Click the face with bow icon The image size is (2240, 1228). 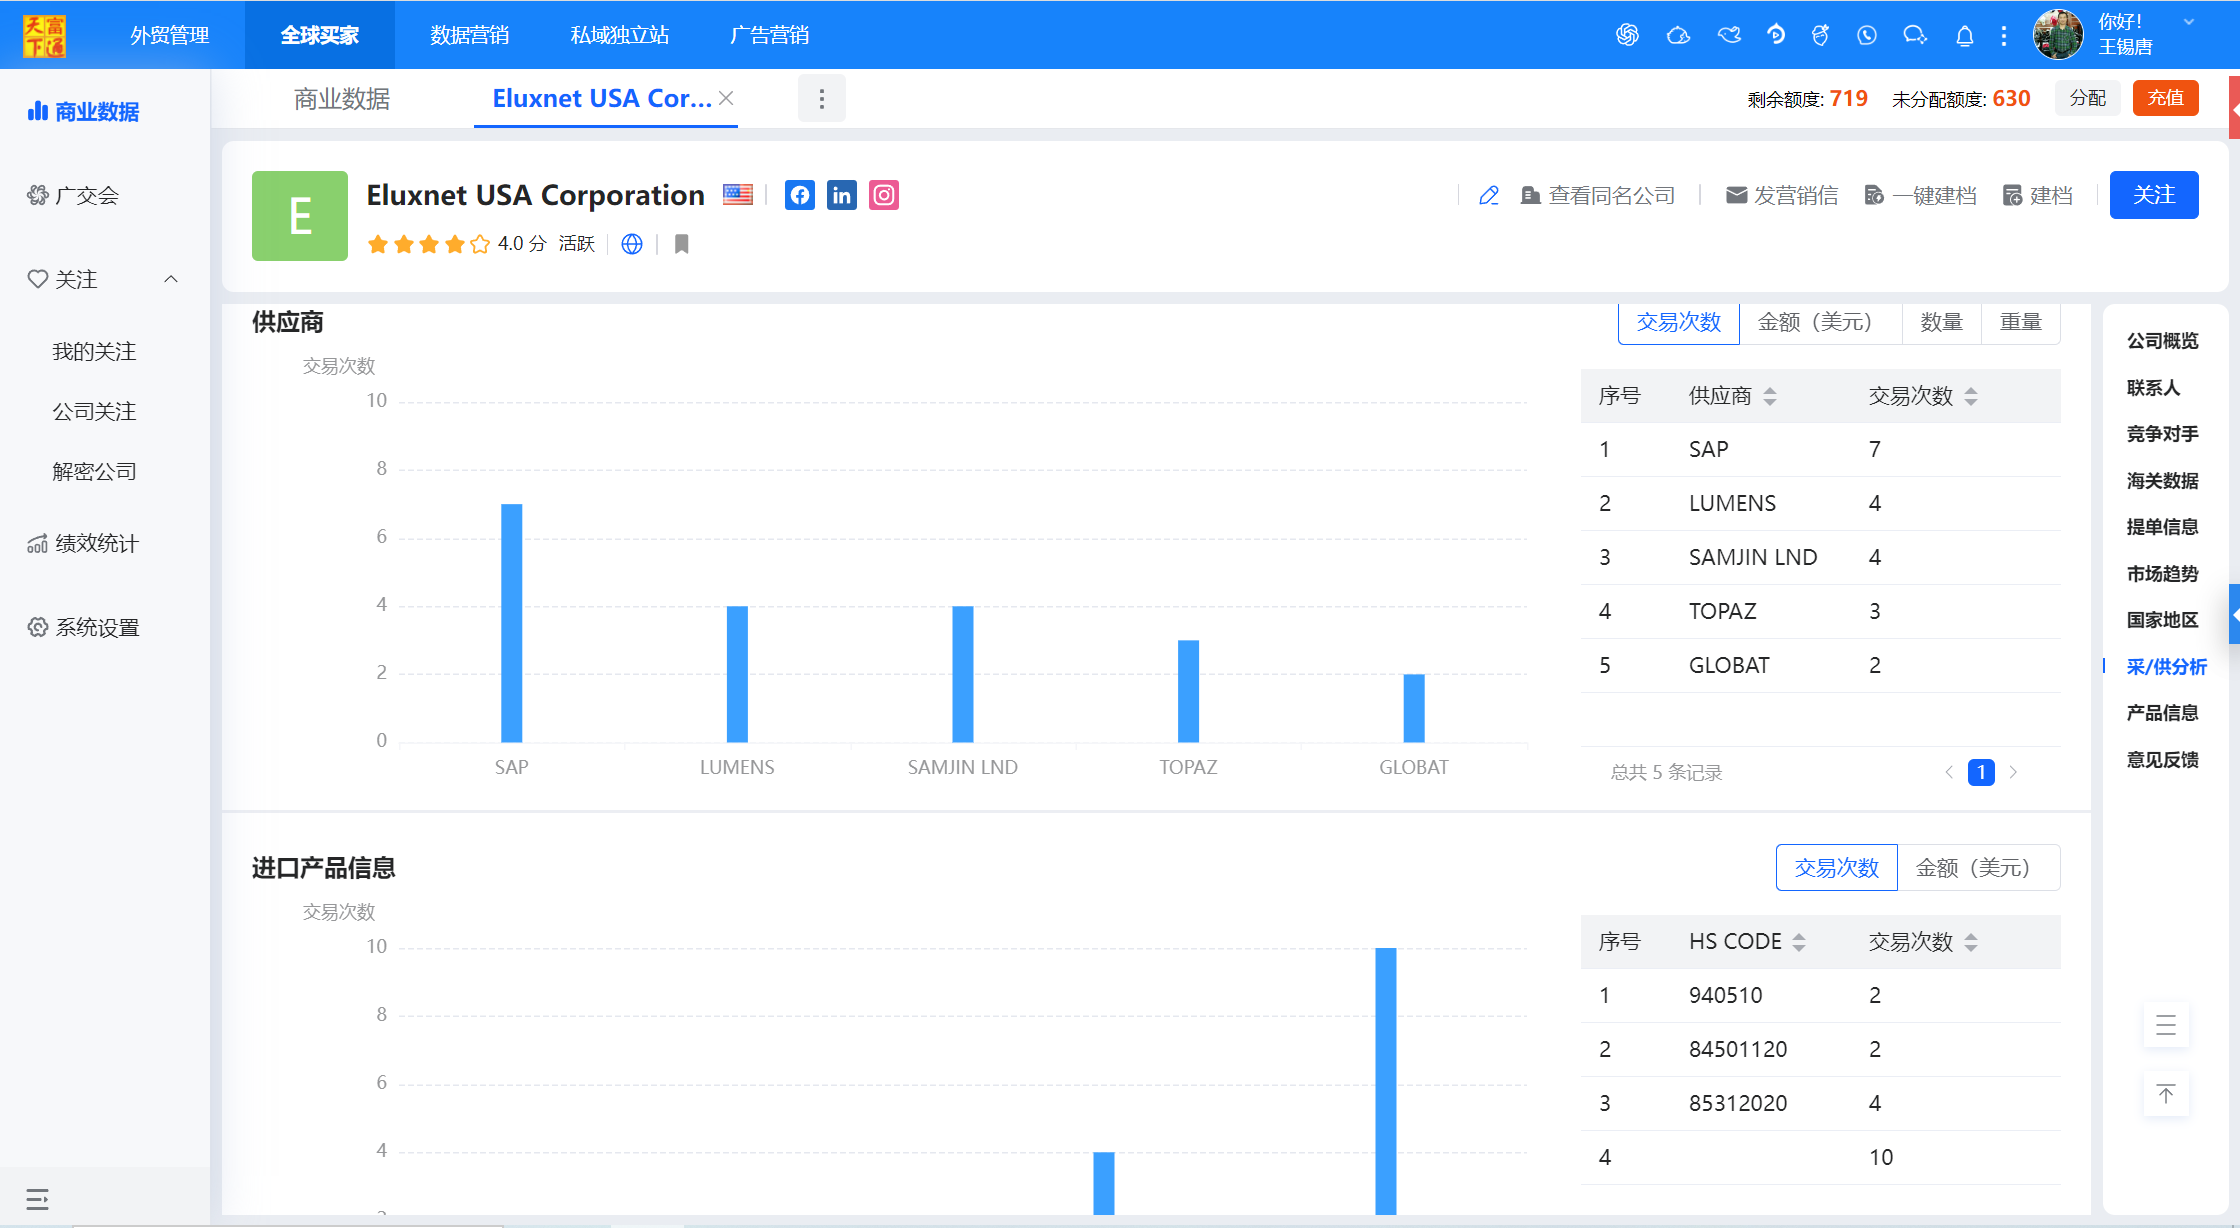coord(1820,35)
